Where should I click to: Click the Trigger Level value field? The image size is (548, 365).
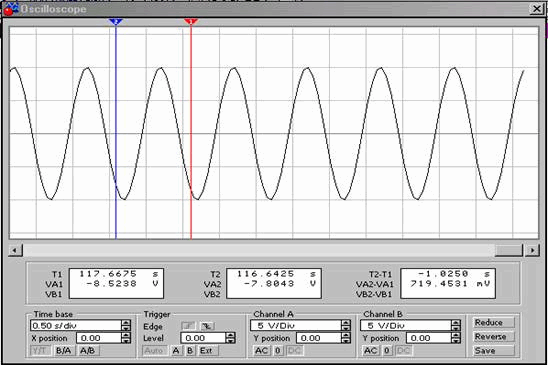[203, 338]
